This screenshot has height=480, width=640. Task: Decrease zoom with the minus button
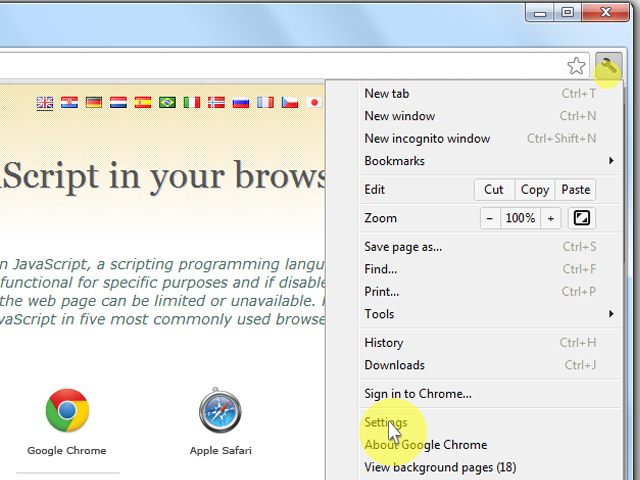(490, 218)
